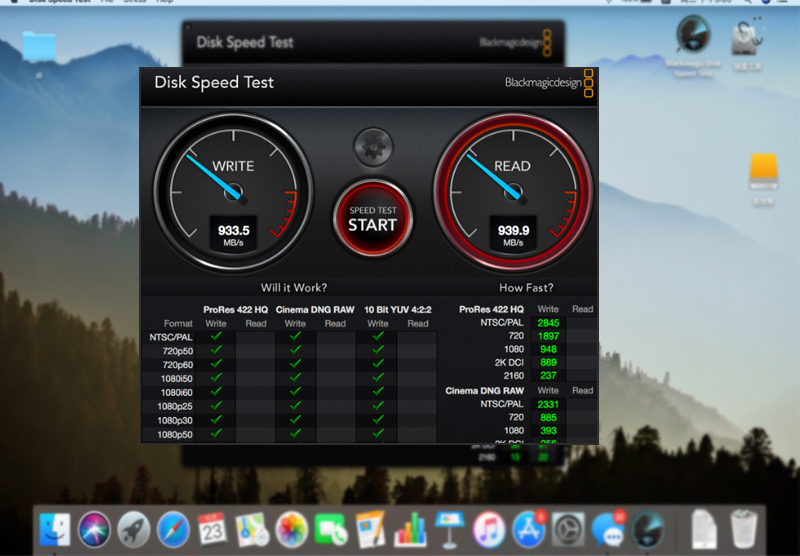Select the stethoscope disk utility desktop icon
800x556 pixels.
click(747, 37)
